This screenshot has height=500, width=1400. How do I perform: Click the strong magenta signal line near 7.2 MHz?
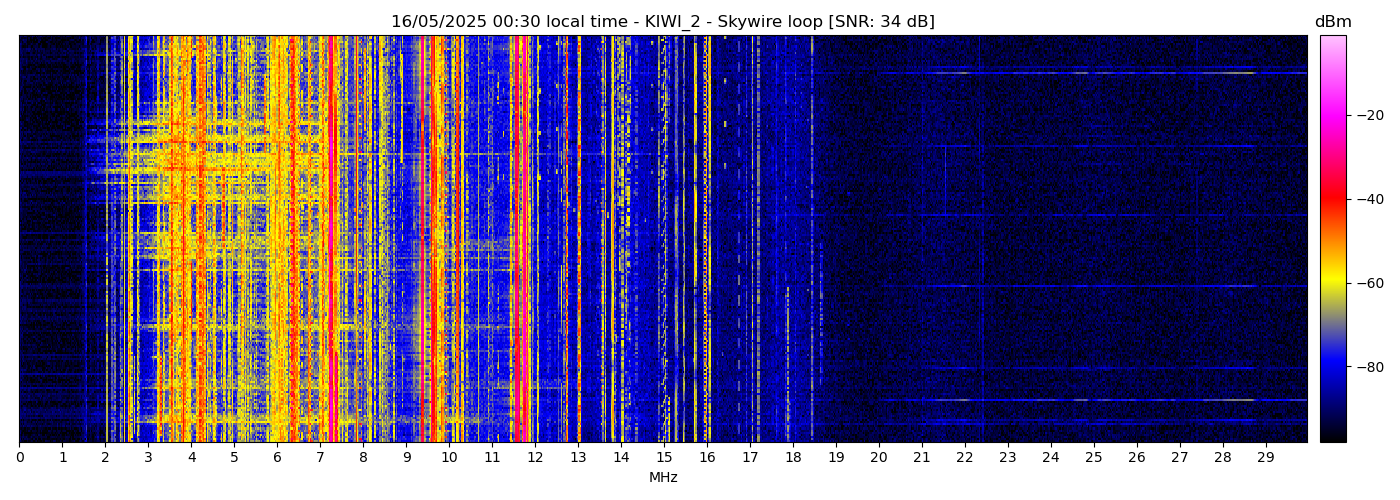coord(331,240)
